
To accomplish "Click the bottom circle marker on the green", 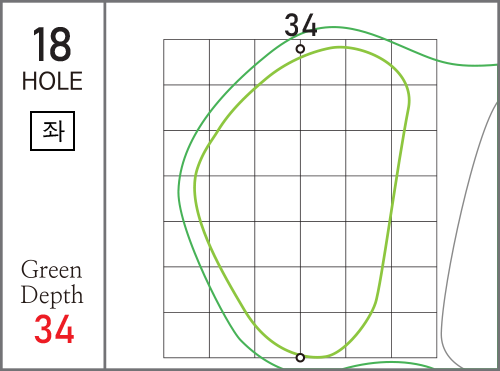I will point(300,358).
